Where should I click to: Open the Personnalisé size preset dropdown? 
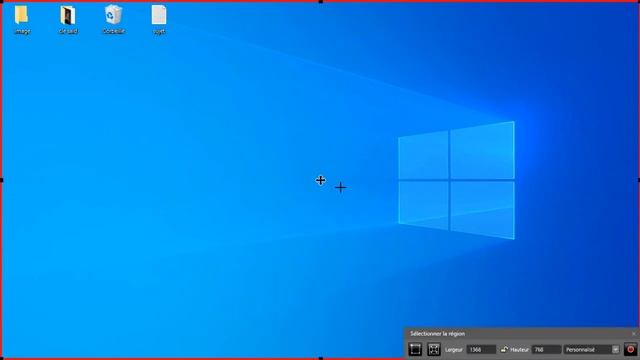591,350
